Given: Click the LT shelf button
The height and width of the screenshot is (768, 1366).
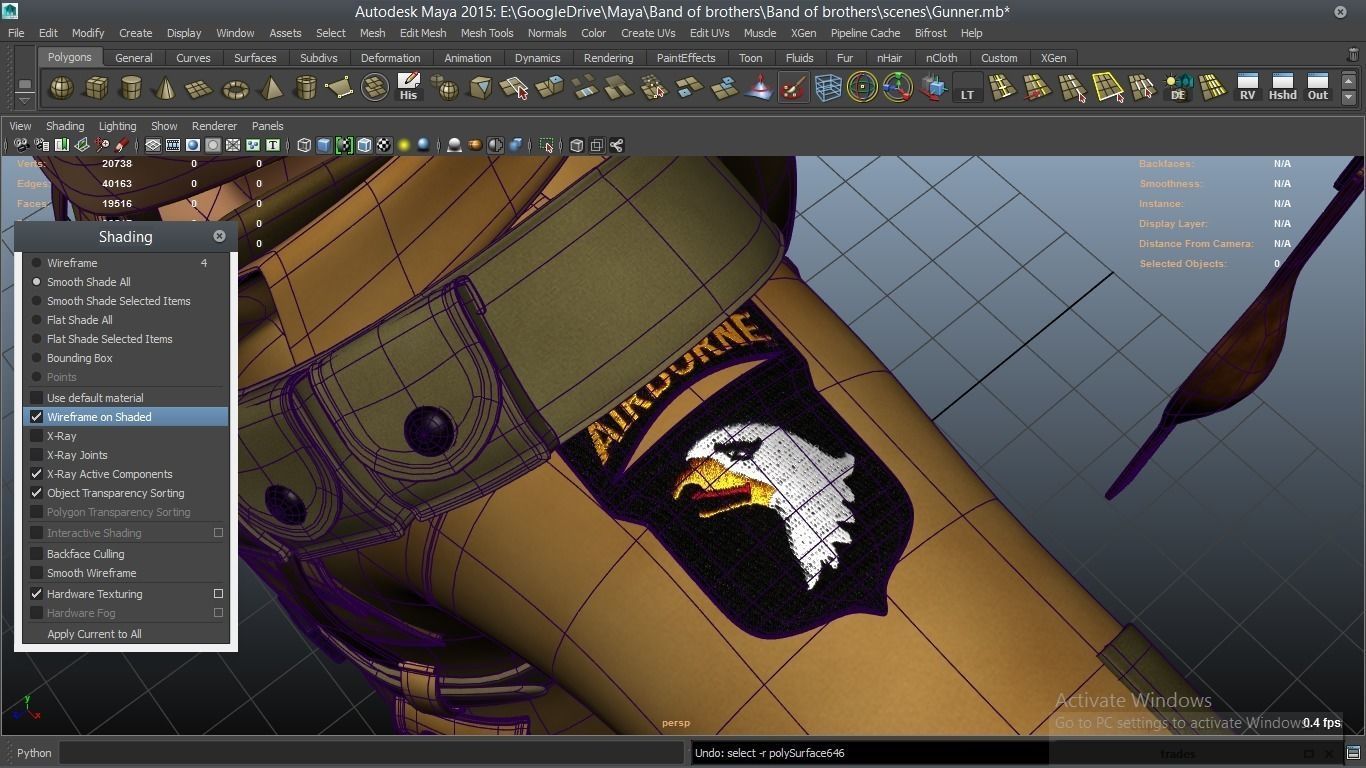Looking at the screenshot, I should [967, 88].
